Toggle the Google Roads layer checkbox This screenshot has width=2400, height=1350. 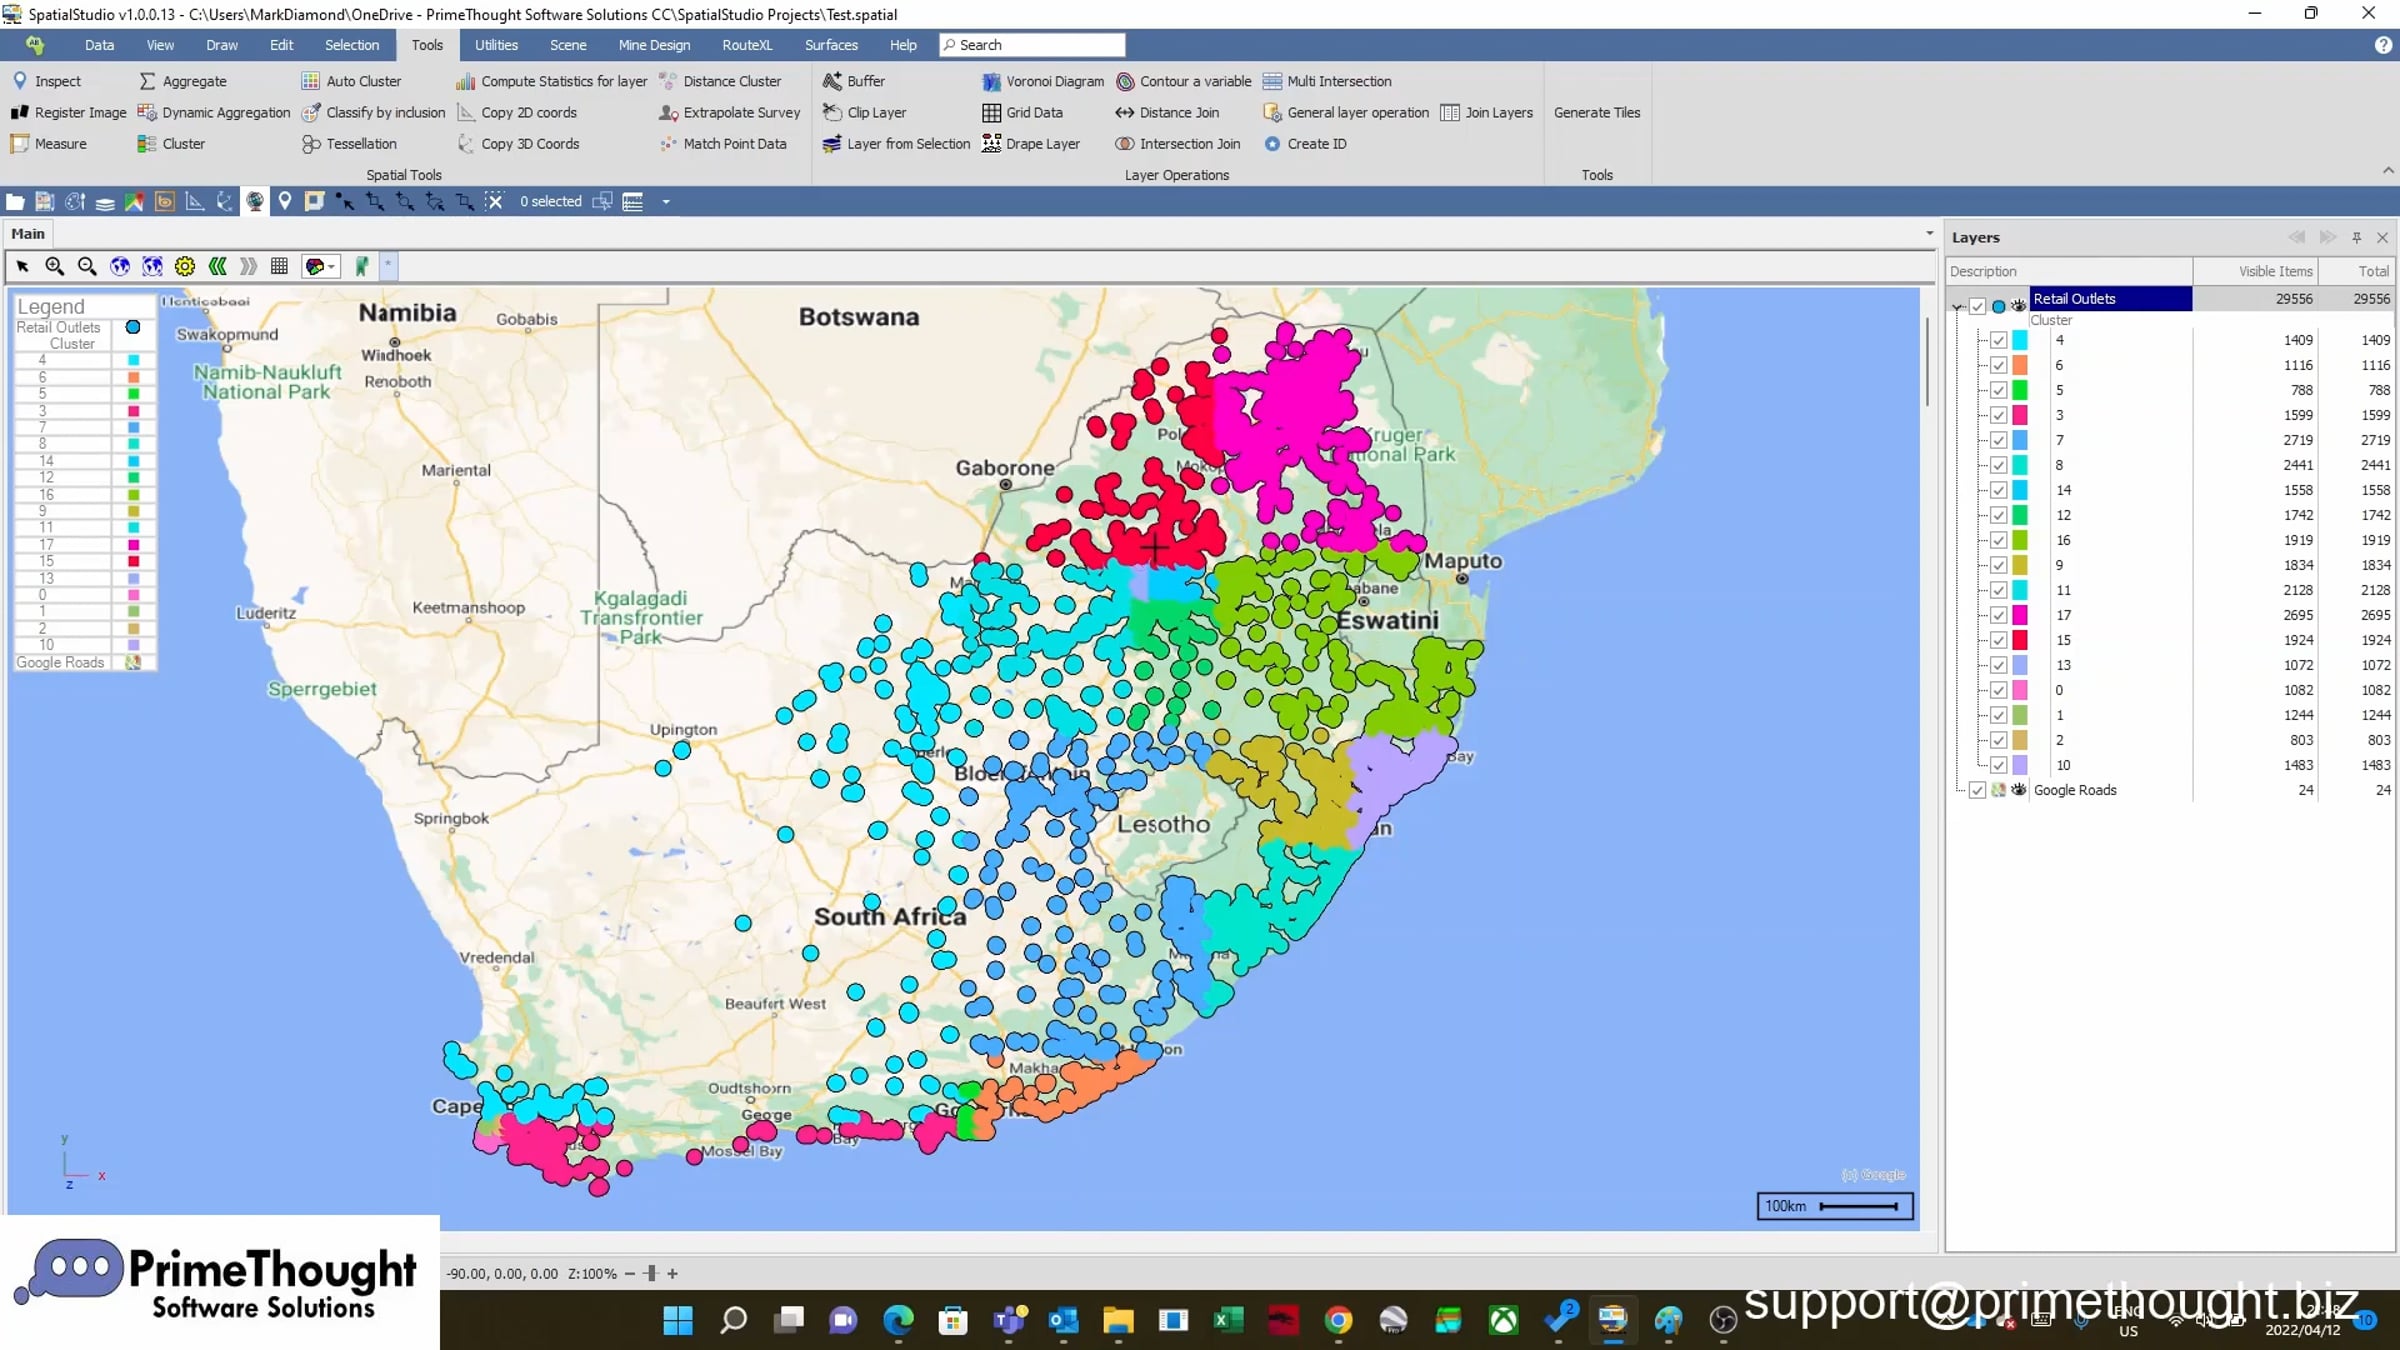[x=1977, y=790]
